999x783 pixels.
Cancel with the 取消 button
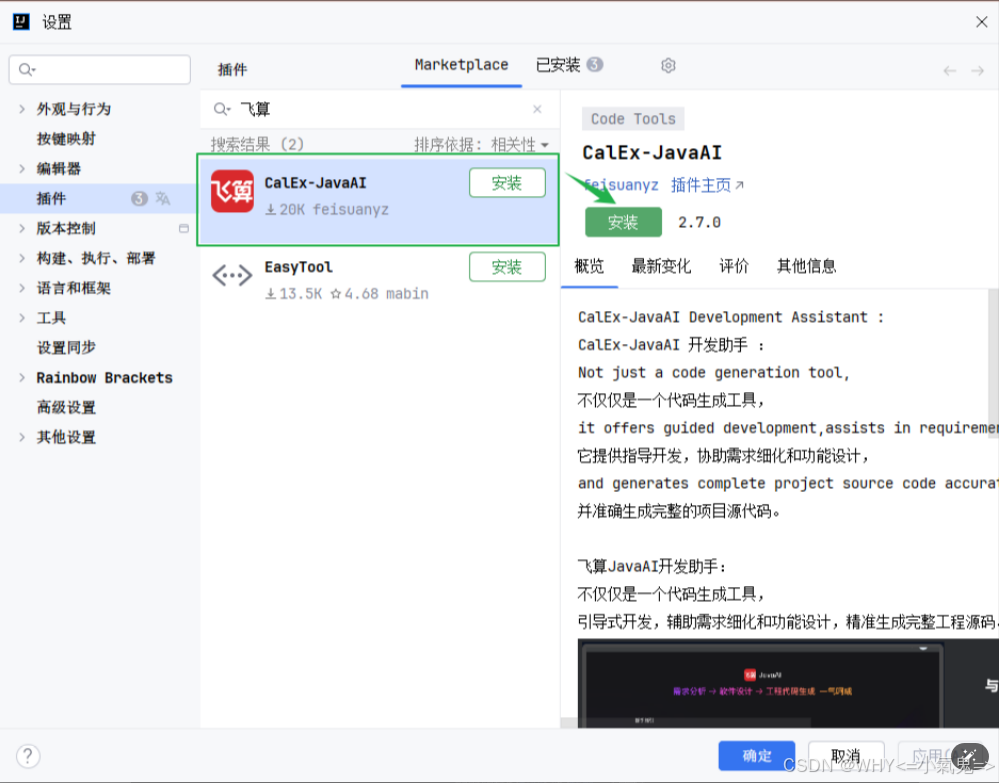[x=846, y=756]
